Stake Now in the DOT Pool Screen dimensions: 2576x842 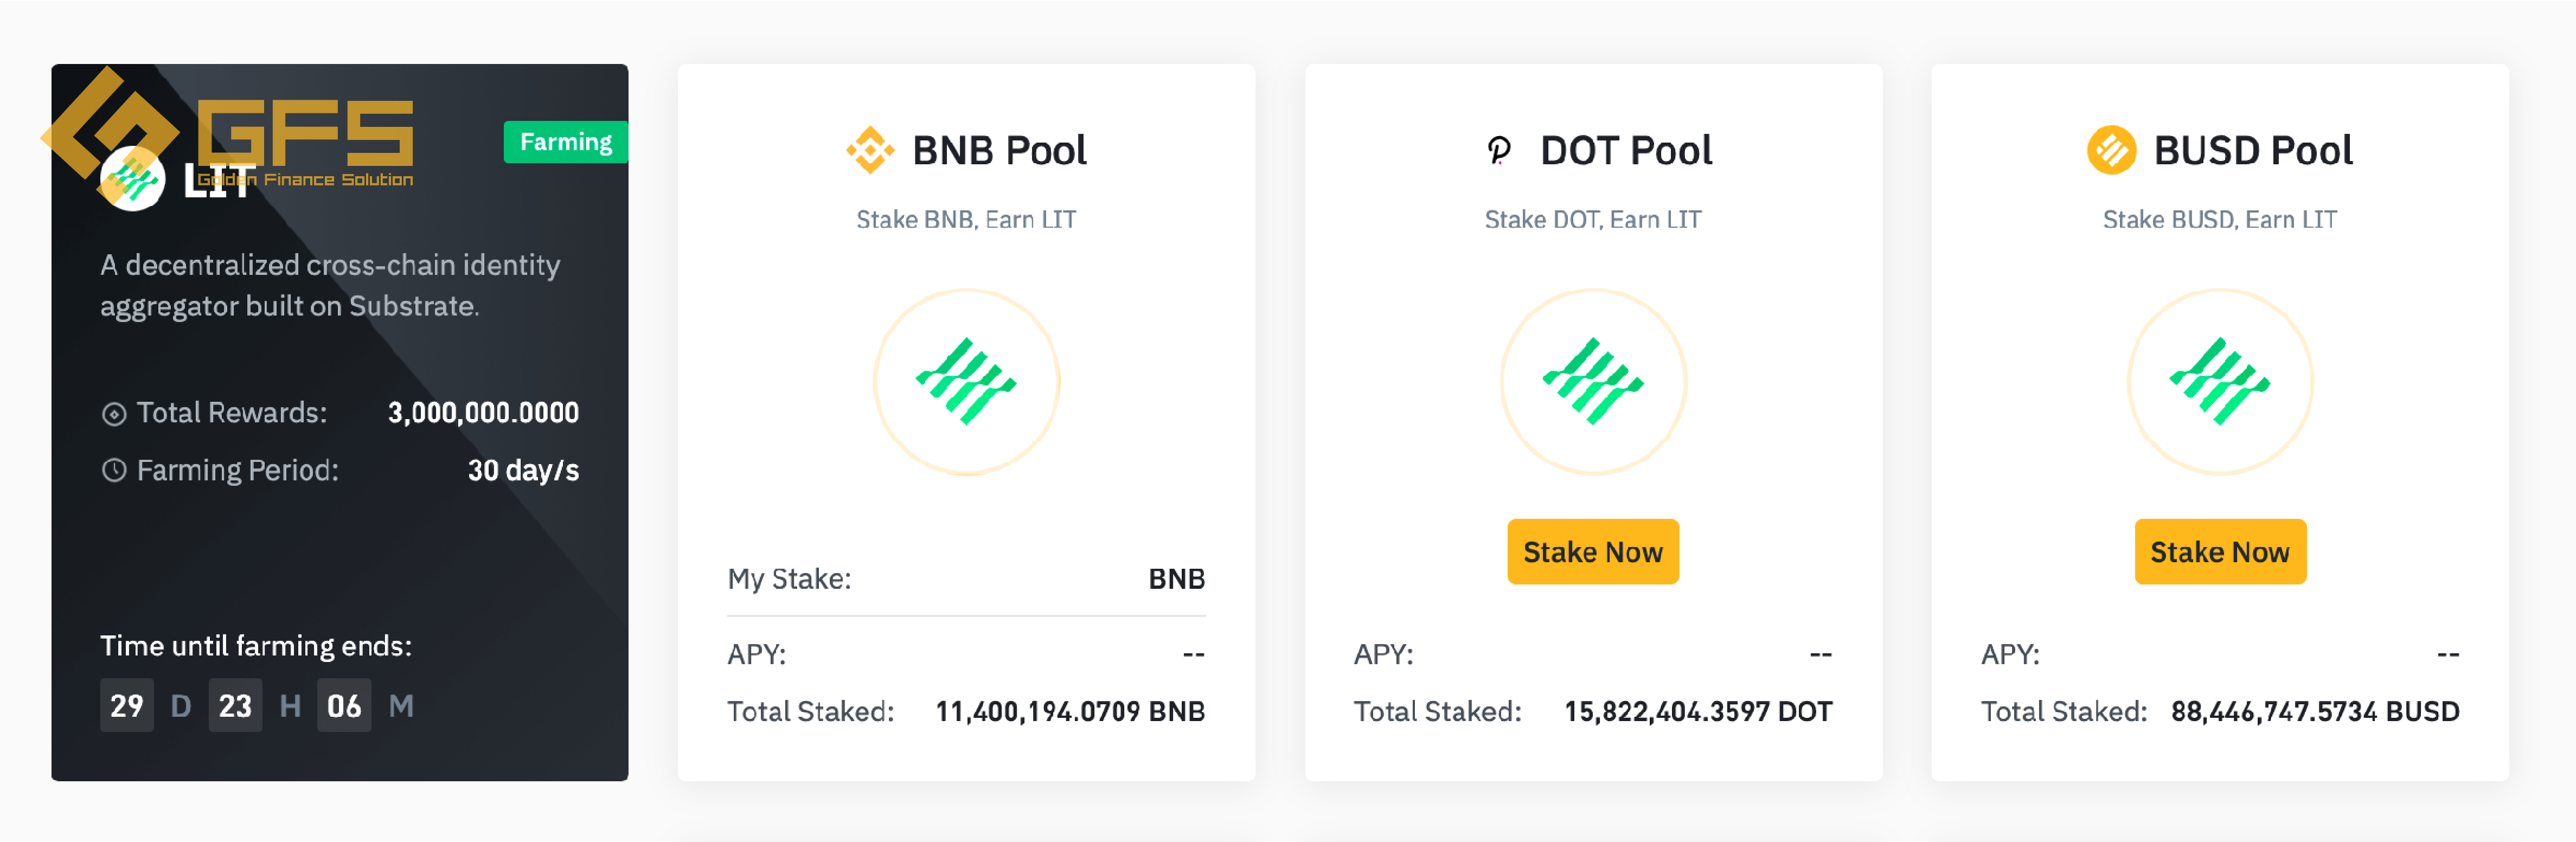1593,552
